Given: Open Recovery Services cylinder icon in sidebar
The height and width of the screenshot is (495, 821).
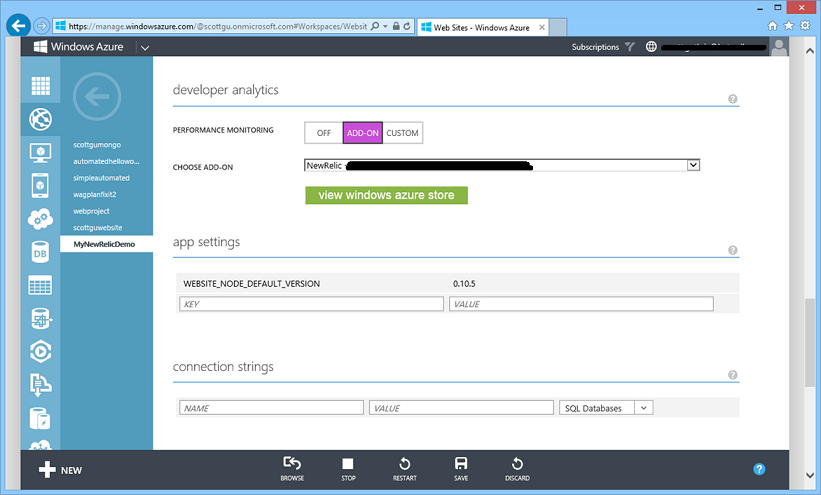Looking at the screenshot, I should [40, 419].
